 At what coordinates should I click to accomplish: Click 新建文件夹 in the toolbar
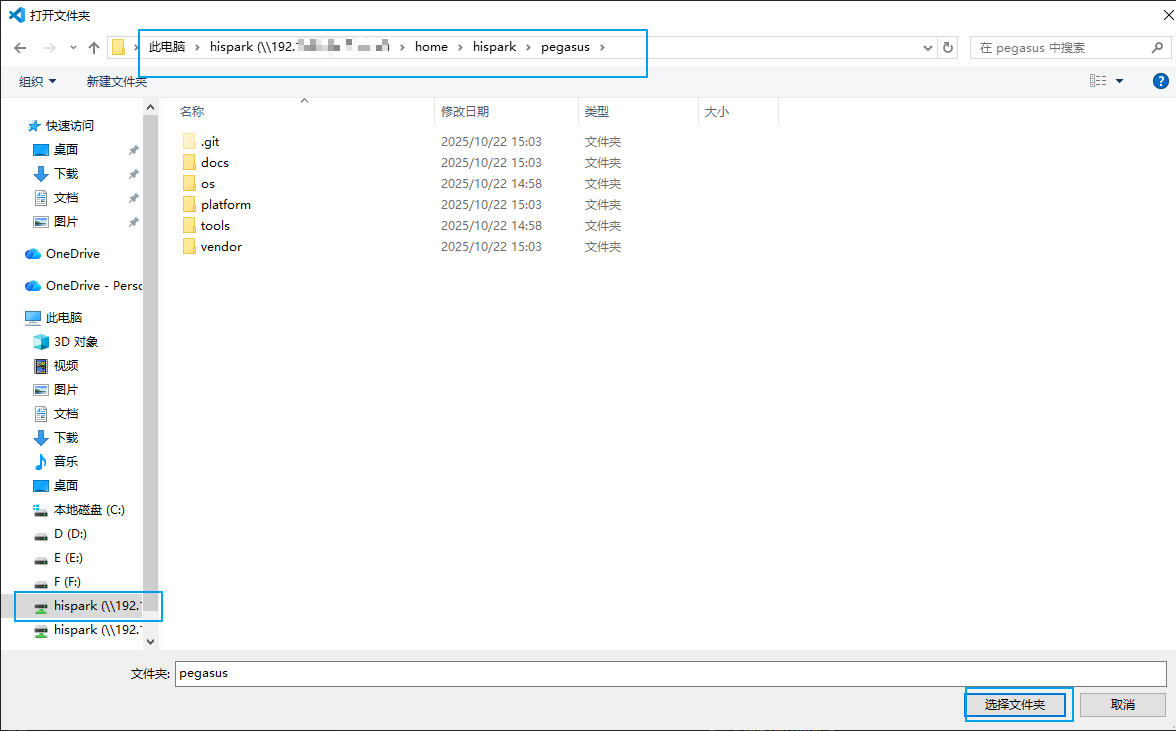(117, 81)
